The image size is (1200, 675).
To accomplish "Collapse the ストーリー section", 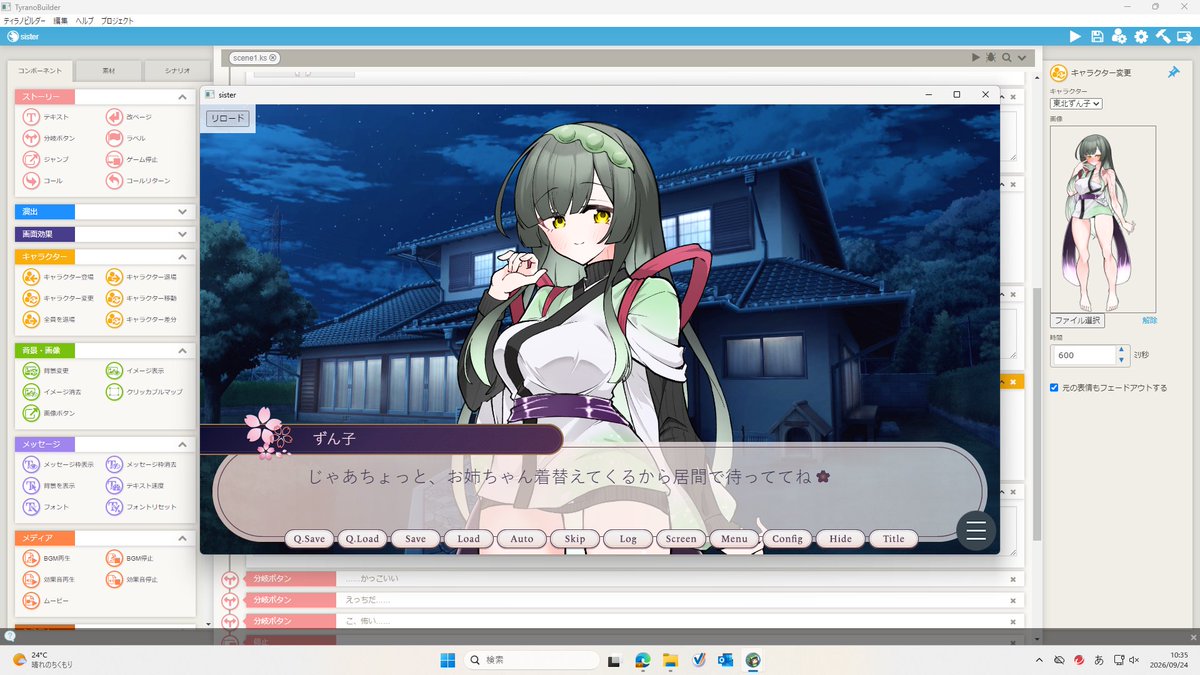I will tap(182, 97).
